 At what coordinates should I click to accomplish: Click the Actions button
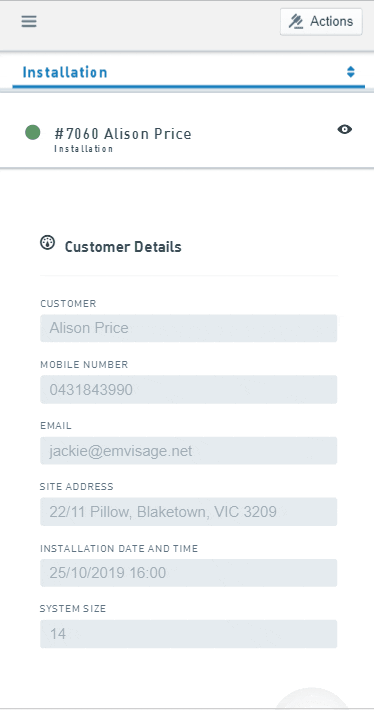point(321,21)
